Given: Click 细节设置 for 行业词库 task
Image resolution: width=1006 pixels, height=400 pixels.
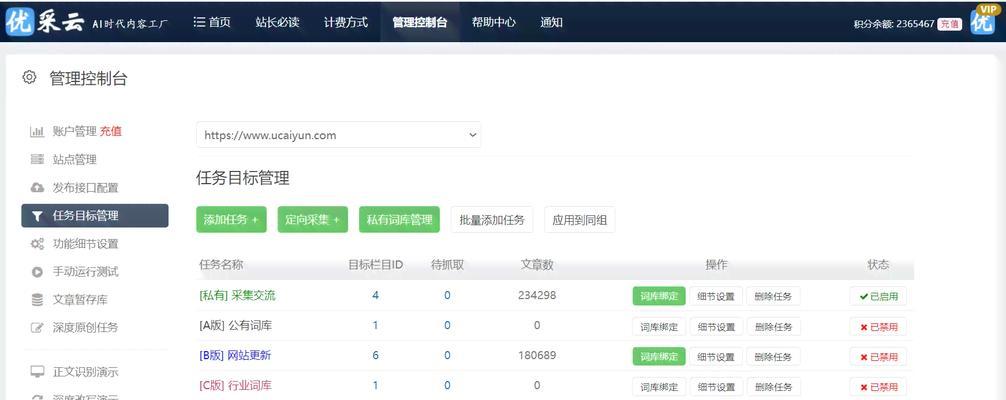Looking at the screenshot, I should point(716,387).
